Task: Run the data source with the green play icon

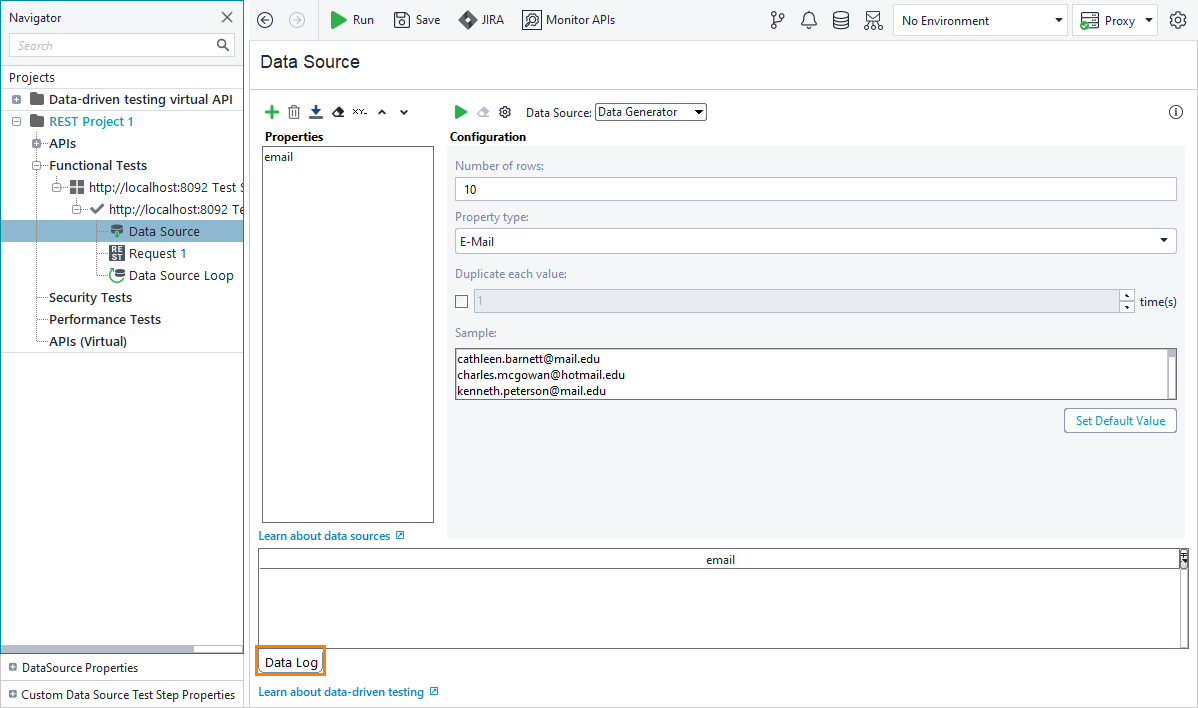Action: 461,112
